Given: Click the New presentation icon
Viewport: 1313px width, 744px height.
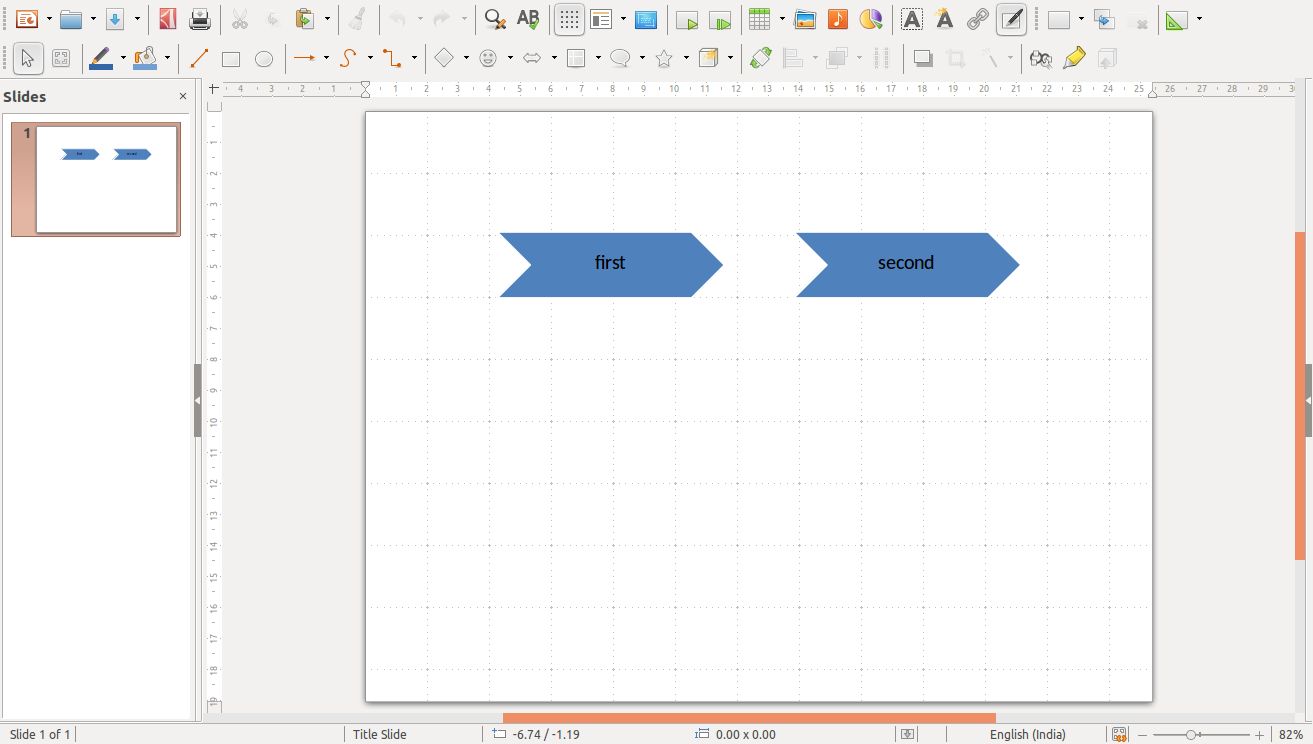Looking at the screenshot, I should 27,19.
